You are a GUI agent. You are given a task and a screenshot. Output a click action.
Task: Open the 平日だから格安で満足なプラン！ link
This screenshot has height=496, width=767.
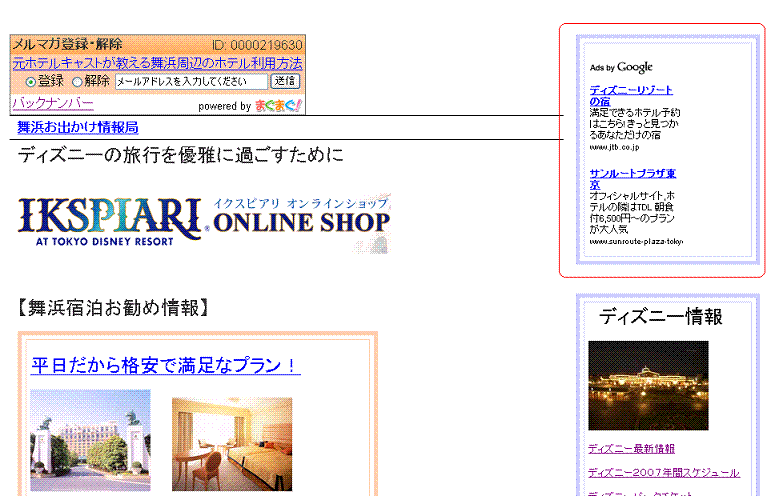point(165,365)
